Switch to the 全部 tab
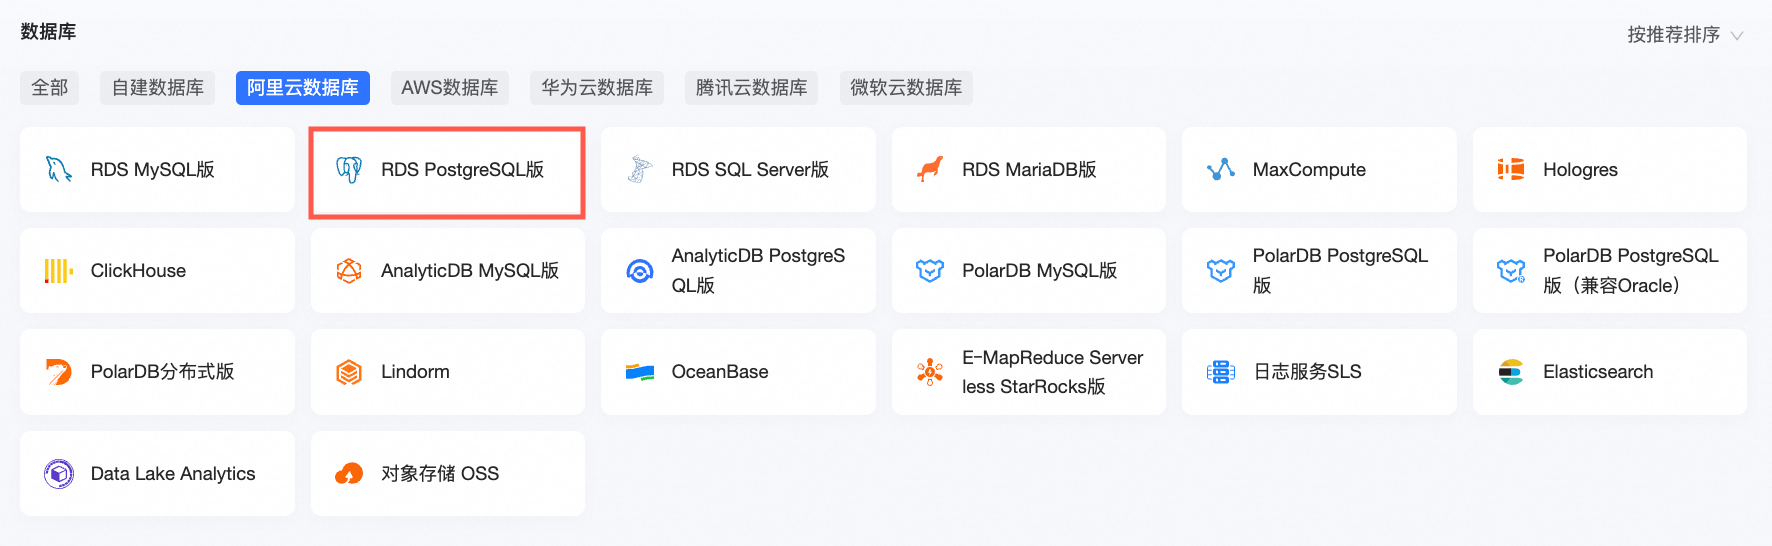 50,88
